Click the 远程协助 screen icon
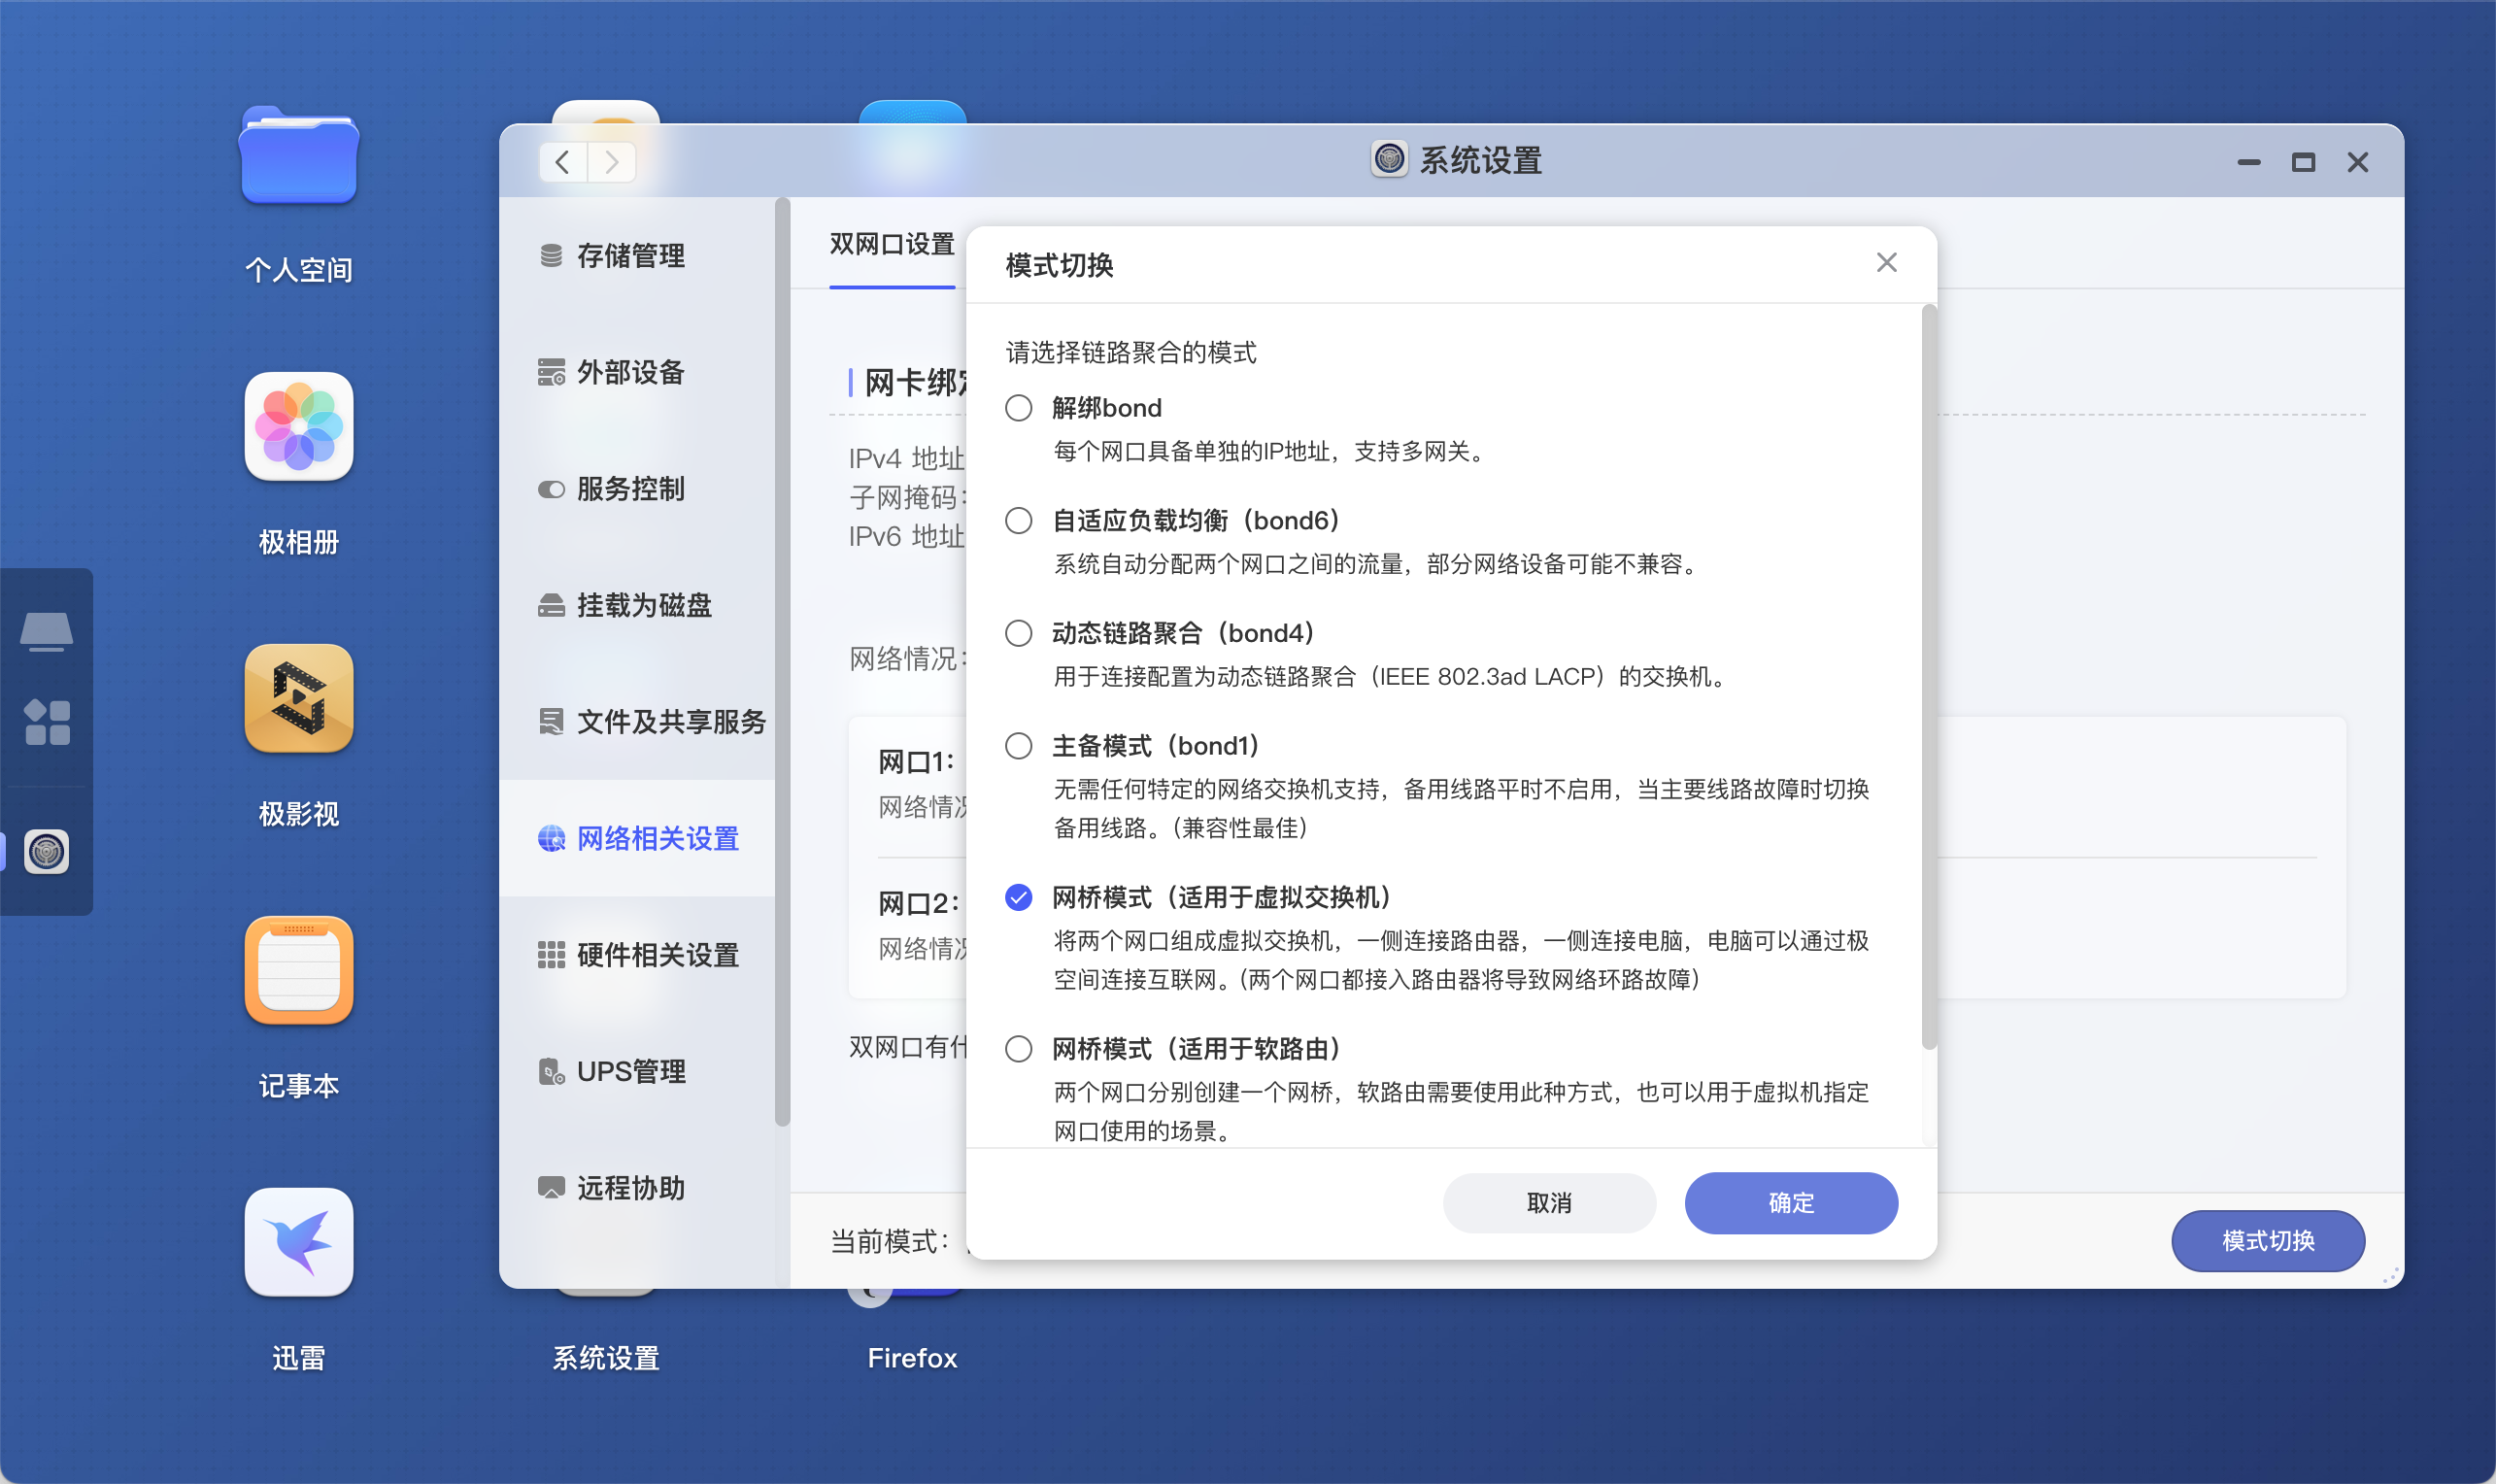This screenshot has width=2496, height=1484. point(551,1187)
